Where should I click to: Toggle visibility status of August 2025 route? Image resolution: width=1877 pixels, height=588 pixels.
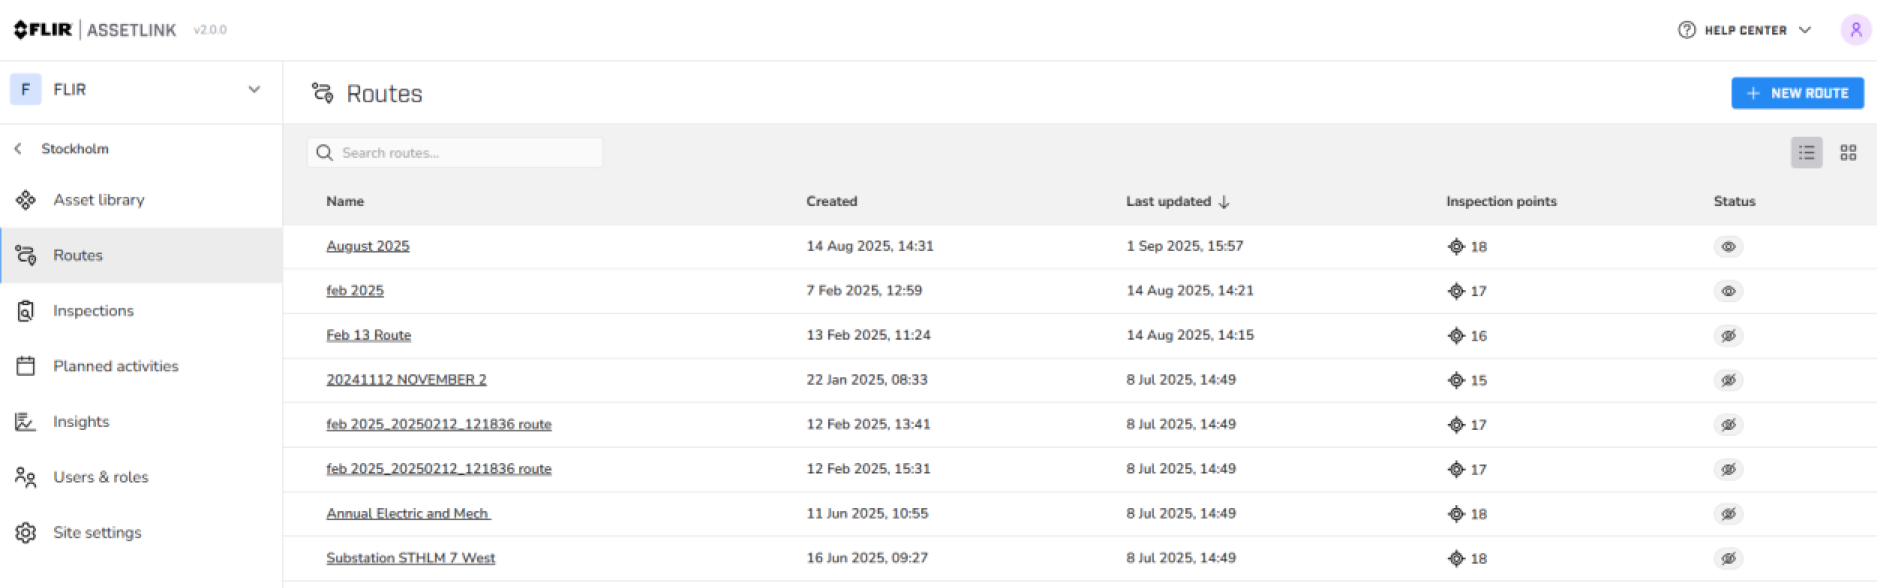[1727, 247]
